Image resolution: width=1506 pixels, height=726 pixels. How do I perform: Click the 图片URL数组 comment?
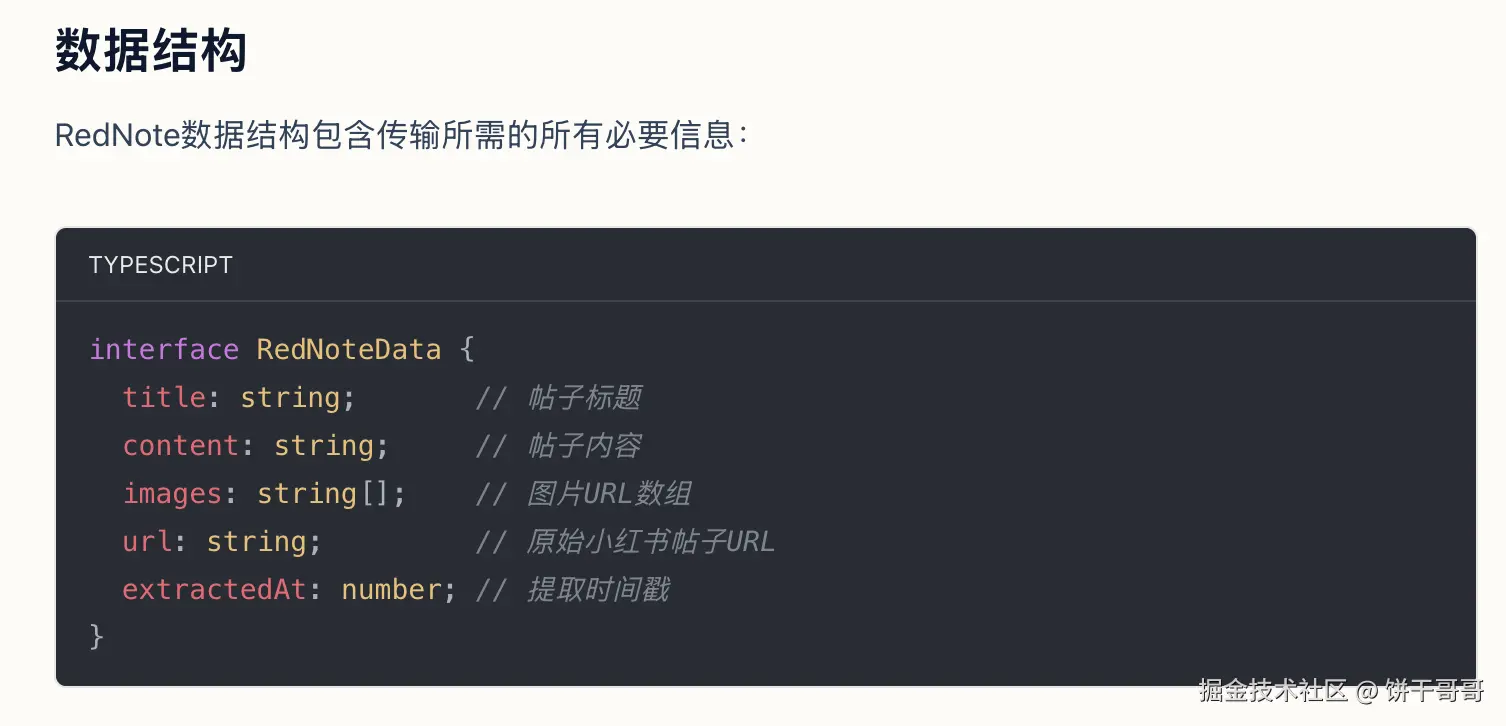pos(608,493)
